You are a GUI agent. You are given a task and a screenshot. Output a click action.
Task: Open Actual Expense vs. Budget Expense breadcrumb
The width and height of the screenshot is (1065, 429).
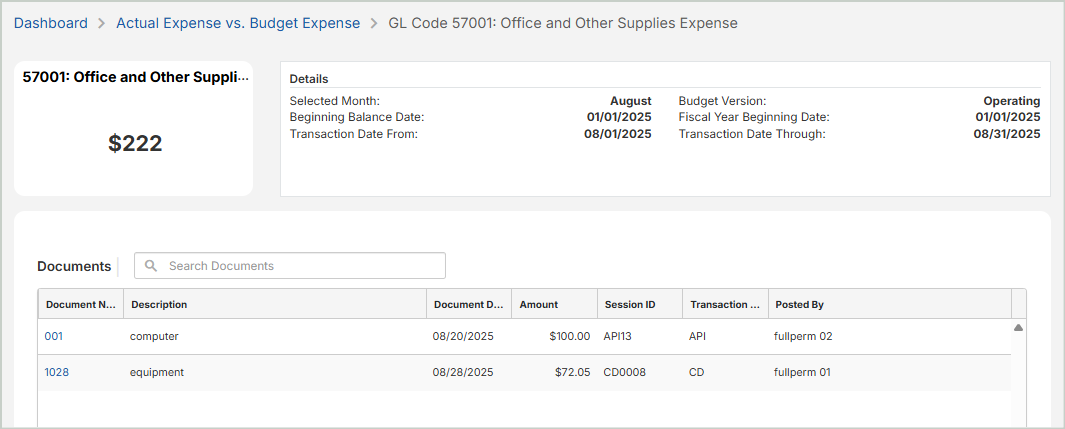click(238, 23)
